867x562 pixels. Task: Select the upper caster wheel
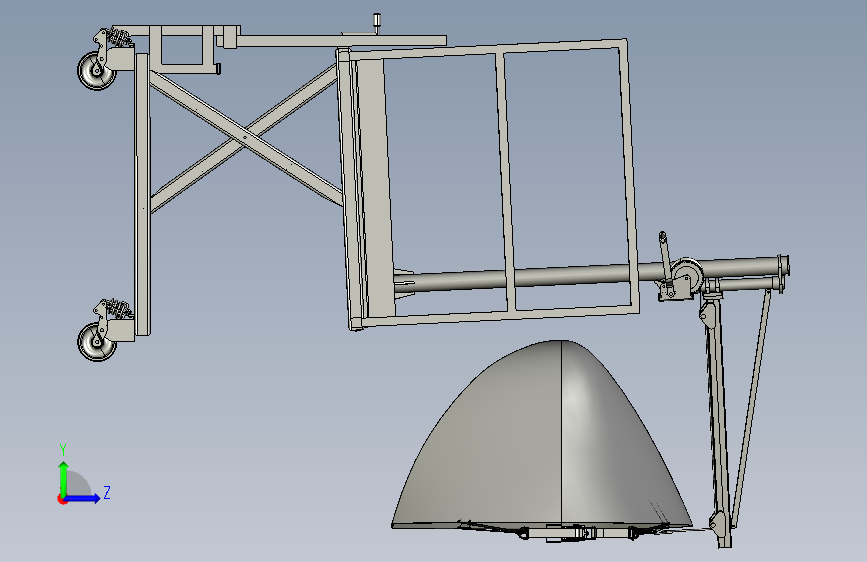click(96, 71)
